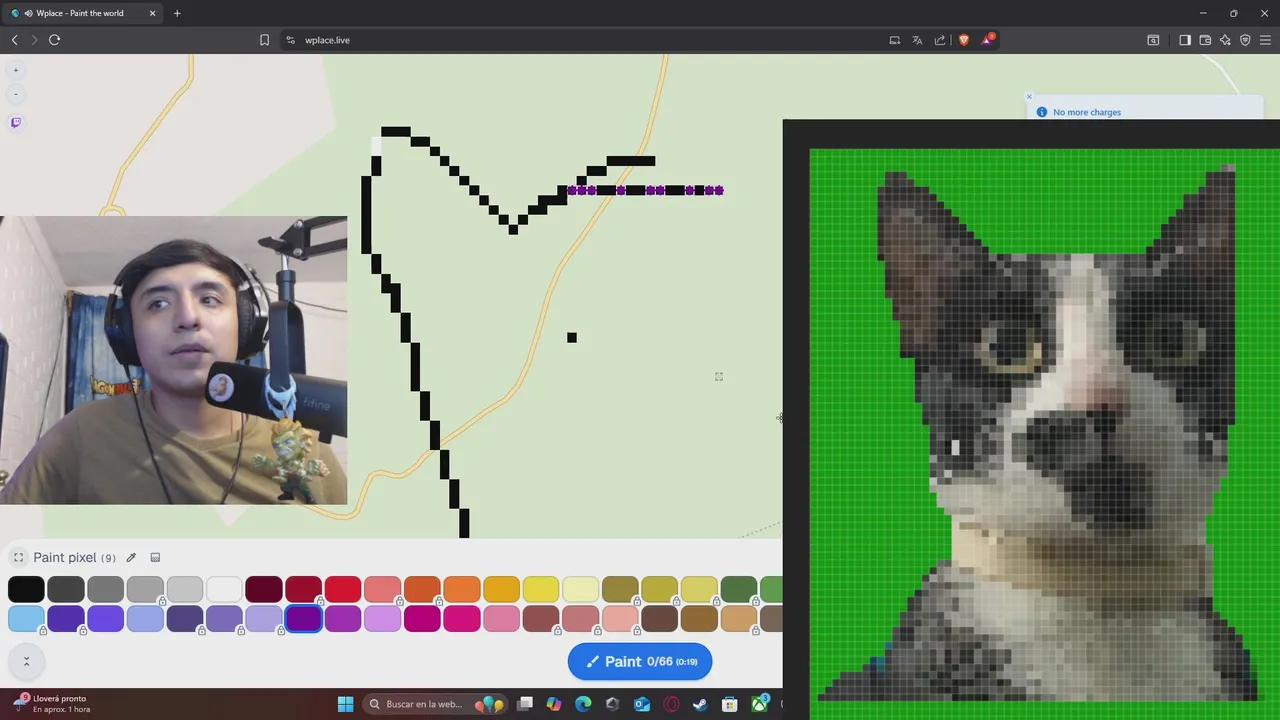Click the No more charges message
Screen dimensions: 1280x720
(x=1087, y=112)
